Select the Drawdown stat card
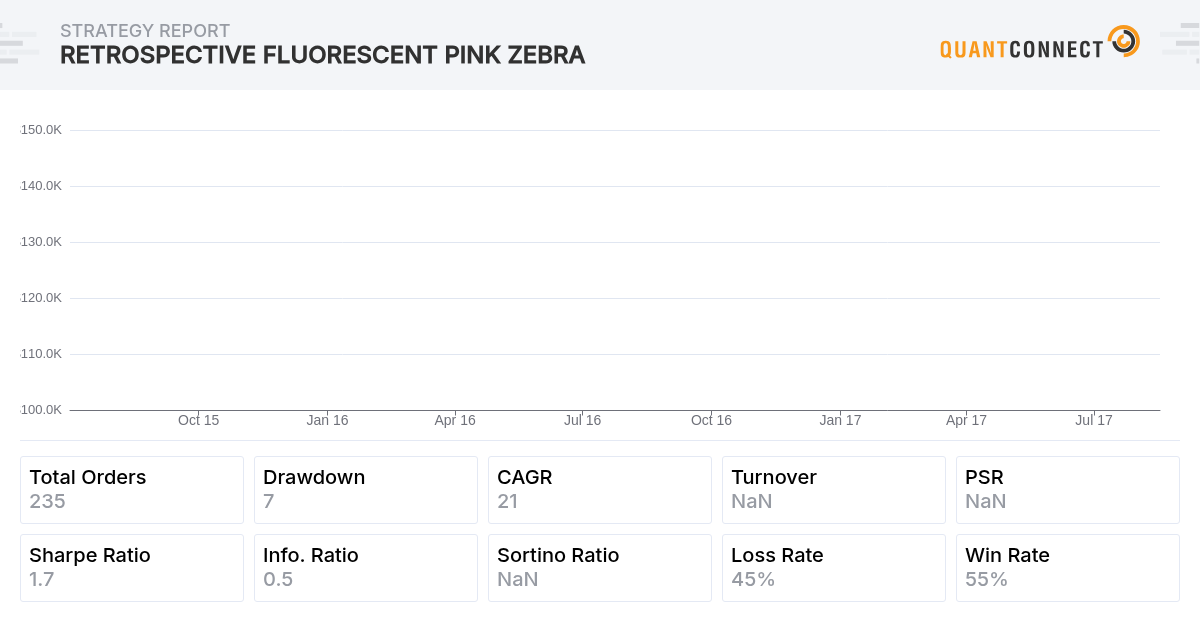The image size is (1200, 632). pyautogui.click(x=366, y=490)
